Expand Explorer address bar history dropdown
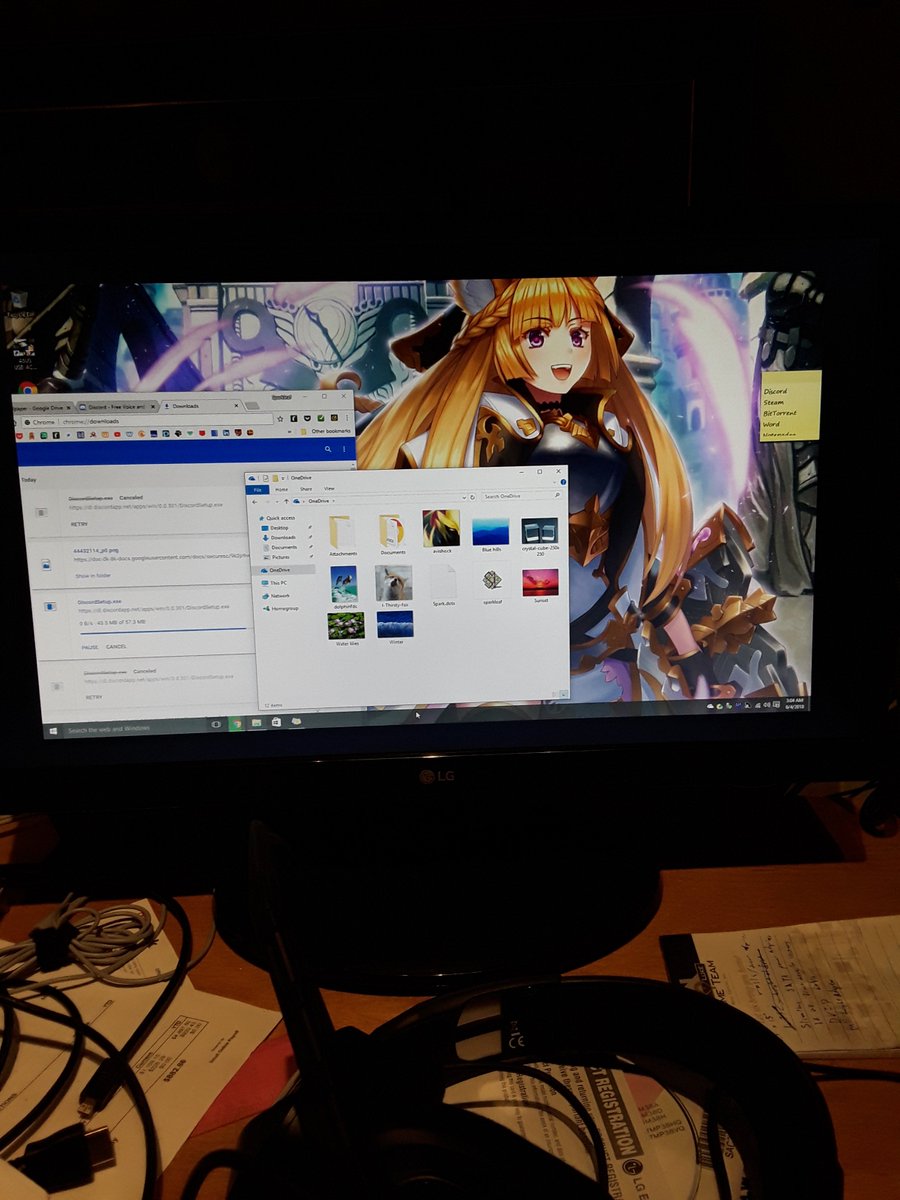 point(464,496)
